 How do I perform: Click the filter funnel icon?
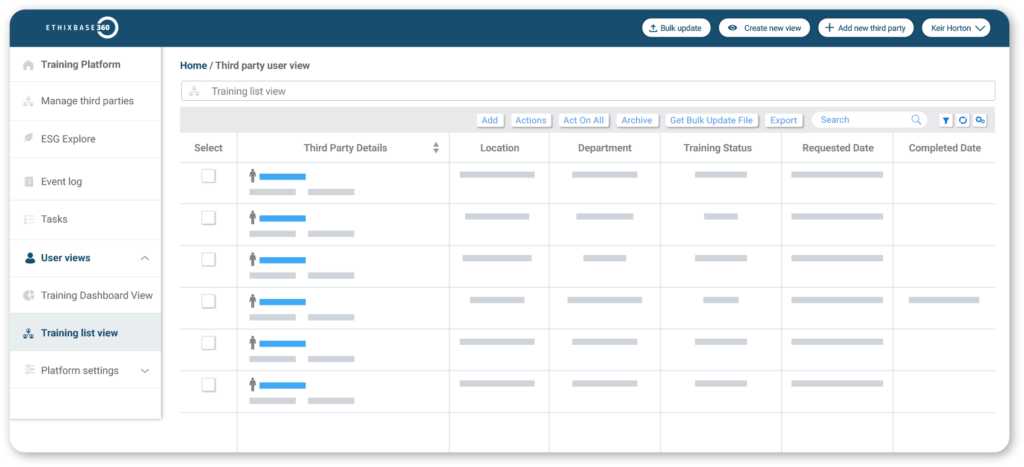coord(946,120)
